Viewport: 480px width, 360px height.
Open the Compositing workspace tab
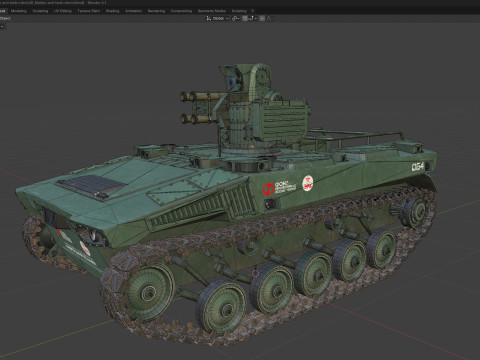tap(181, 11)
